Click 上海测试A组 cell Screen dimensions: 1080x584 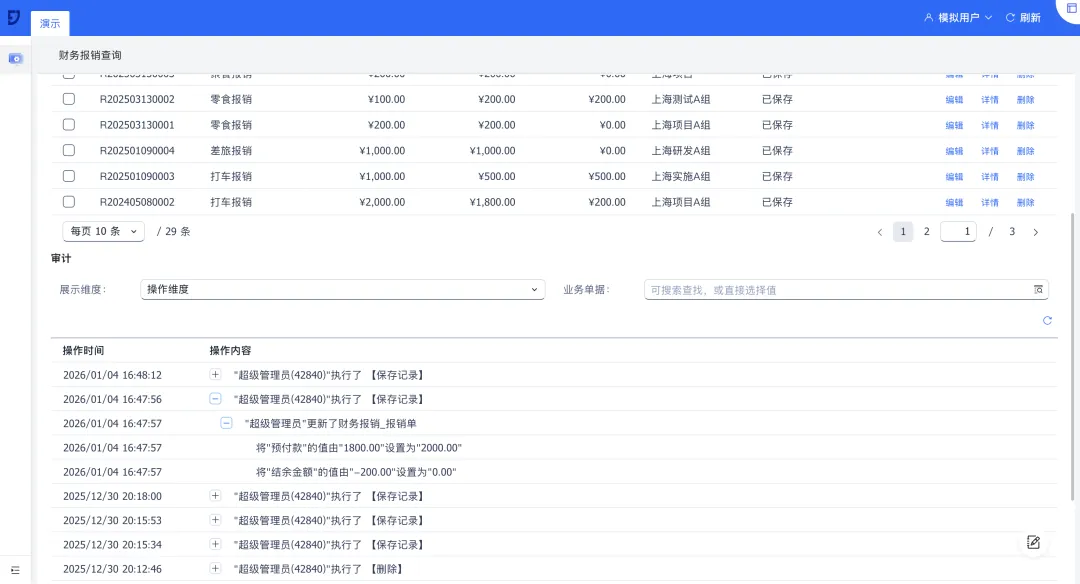[681, 99]
